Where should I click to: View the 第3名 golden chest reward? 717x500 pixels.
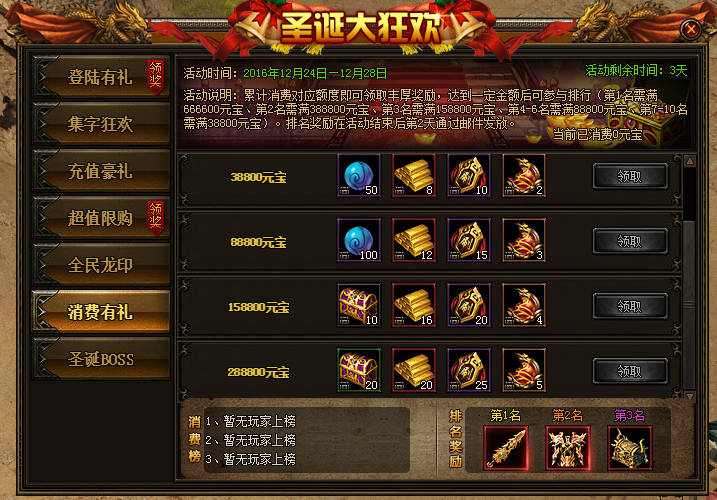pyautogui.click(x=630, y=448)
